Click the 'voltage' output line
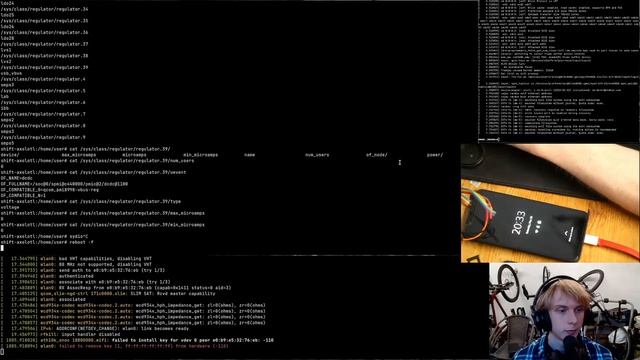 pyautogui.click(x=10, y=207)
